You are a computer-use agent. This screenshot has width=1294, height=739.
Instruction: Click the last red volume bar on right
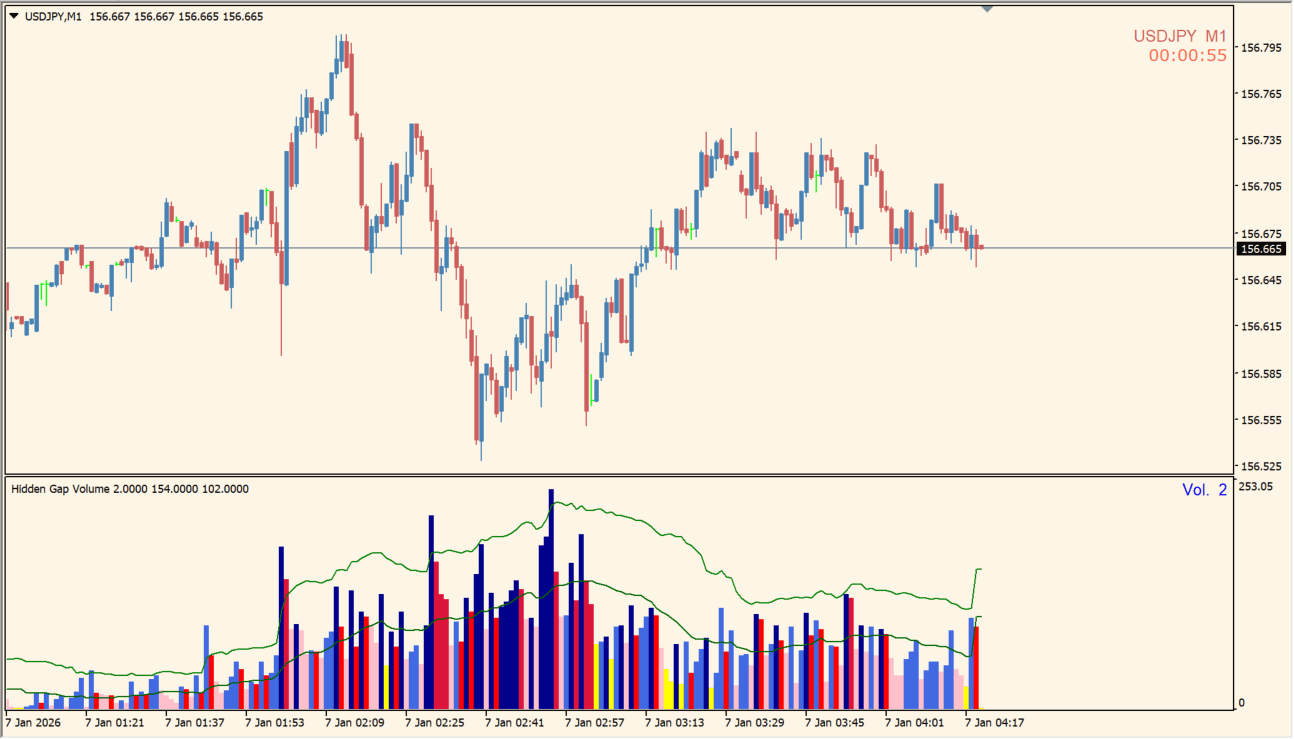coord(976,665)
